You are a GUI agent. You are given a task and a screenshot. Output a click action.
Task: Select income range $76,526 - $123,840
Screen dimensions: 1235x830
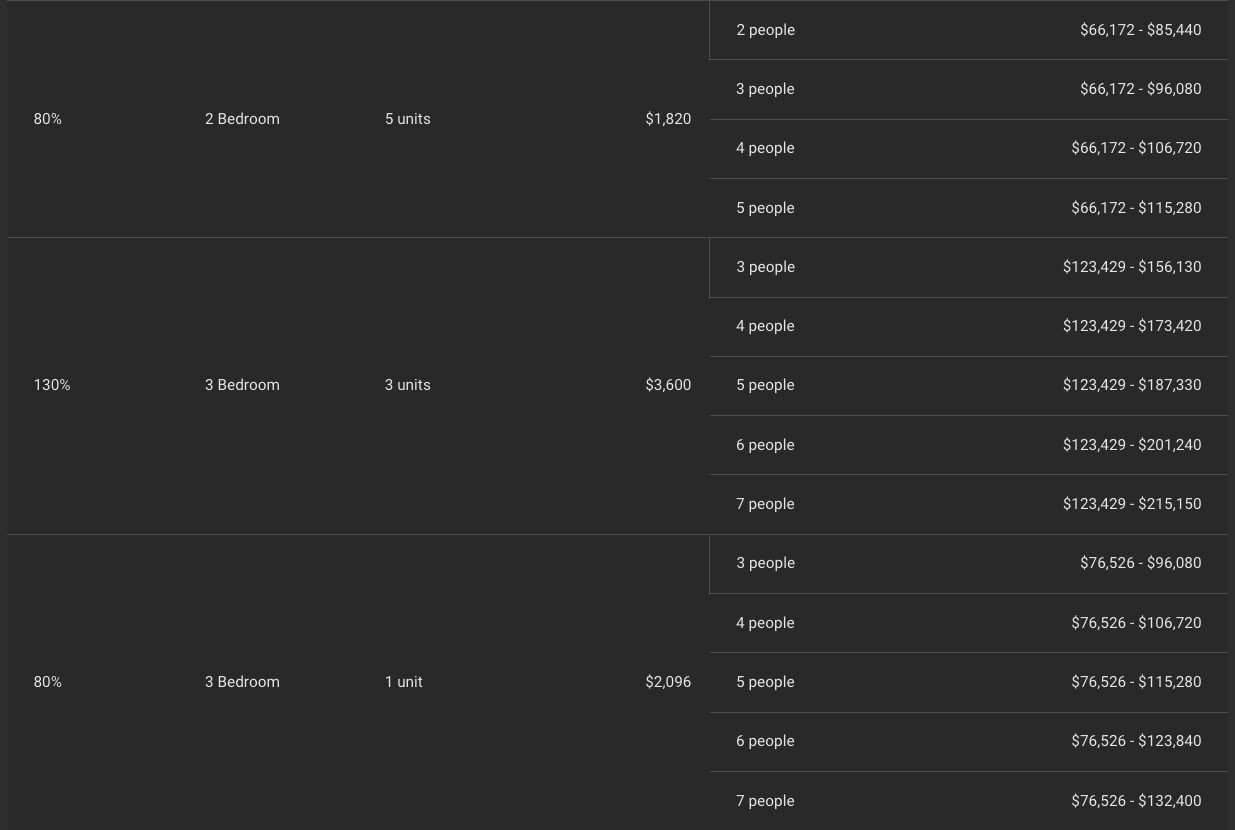coord(1136,741)
